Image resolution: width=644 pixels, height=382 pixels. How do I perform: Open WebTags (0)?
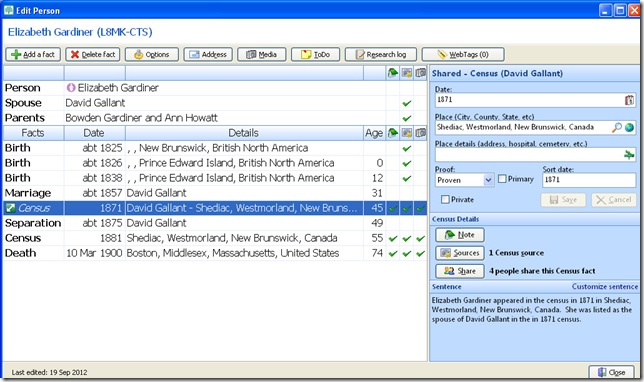click(463, 54)
